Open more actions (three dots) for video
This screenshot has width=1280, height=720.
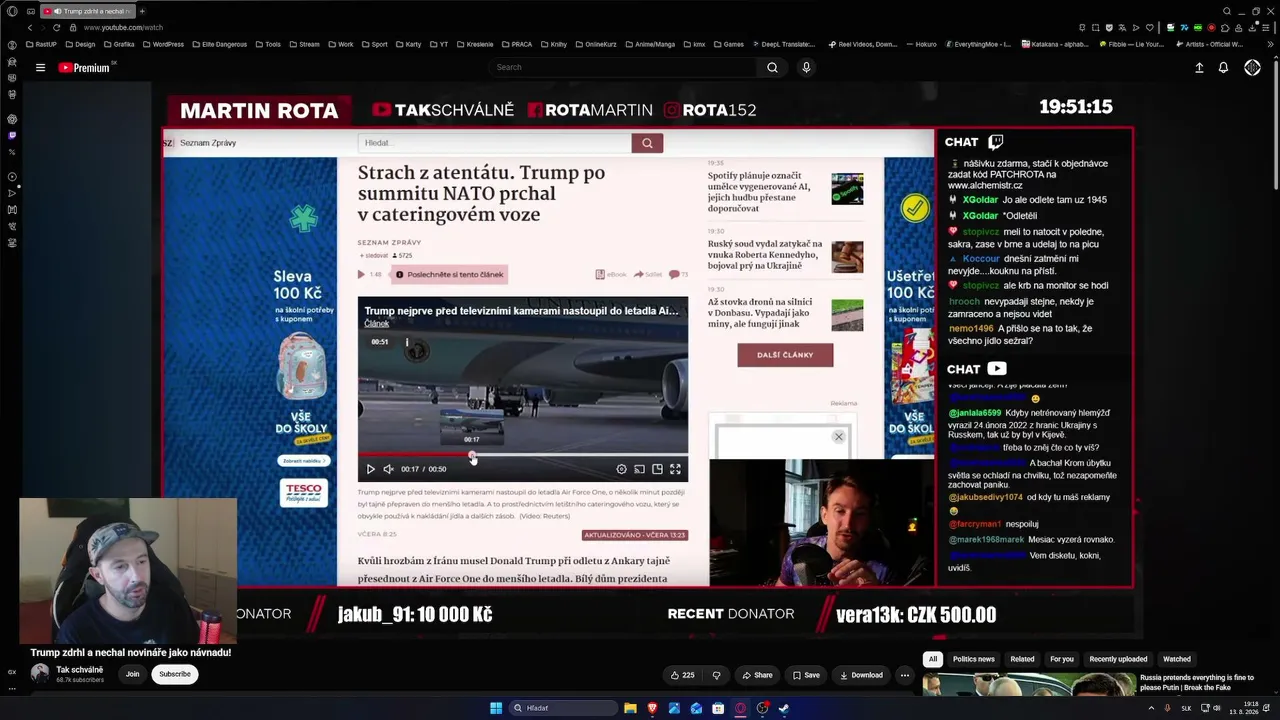(905, 675)
